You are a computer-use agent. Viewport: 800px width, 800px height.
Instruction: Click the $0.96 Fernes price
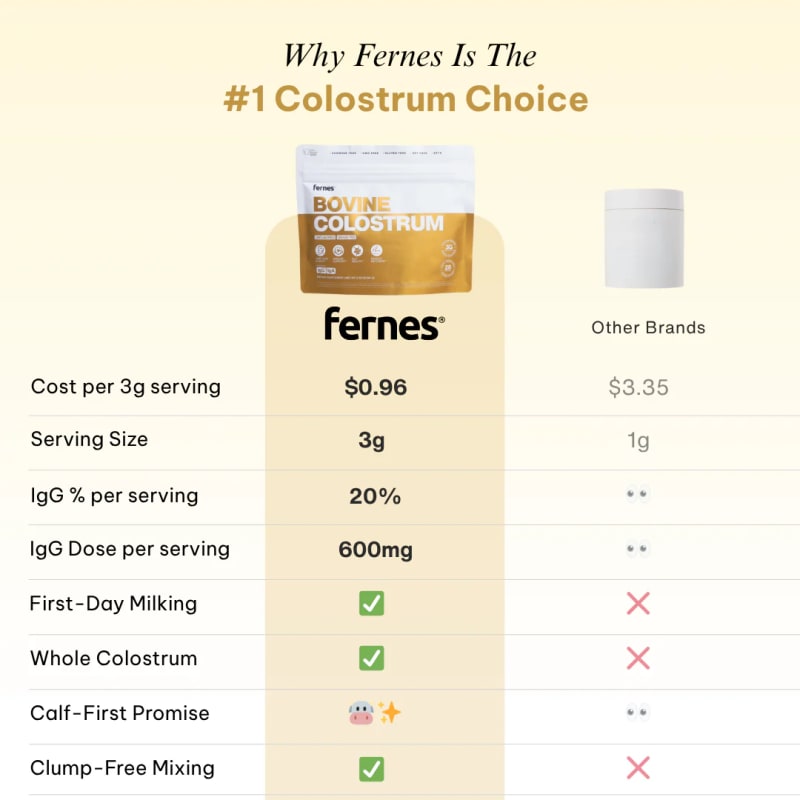[375, 387]
